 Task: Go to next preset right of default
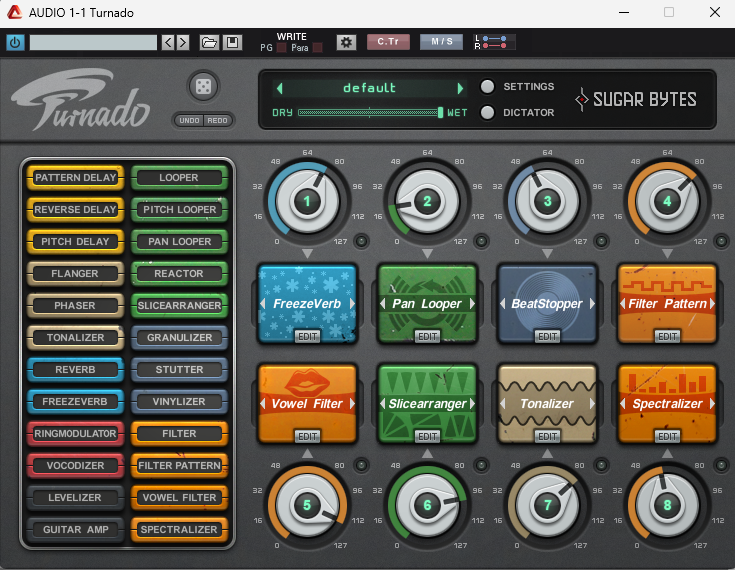(460, 88)
